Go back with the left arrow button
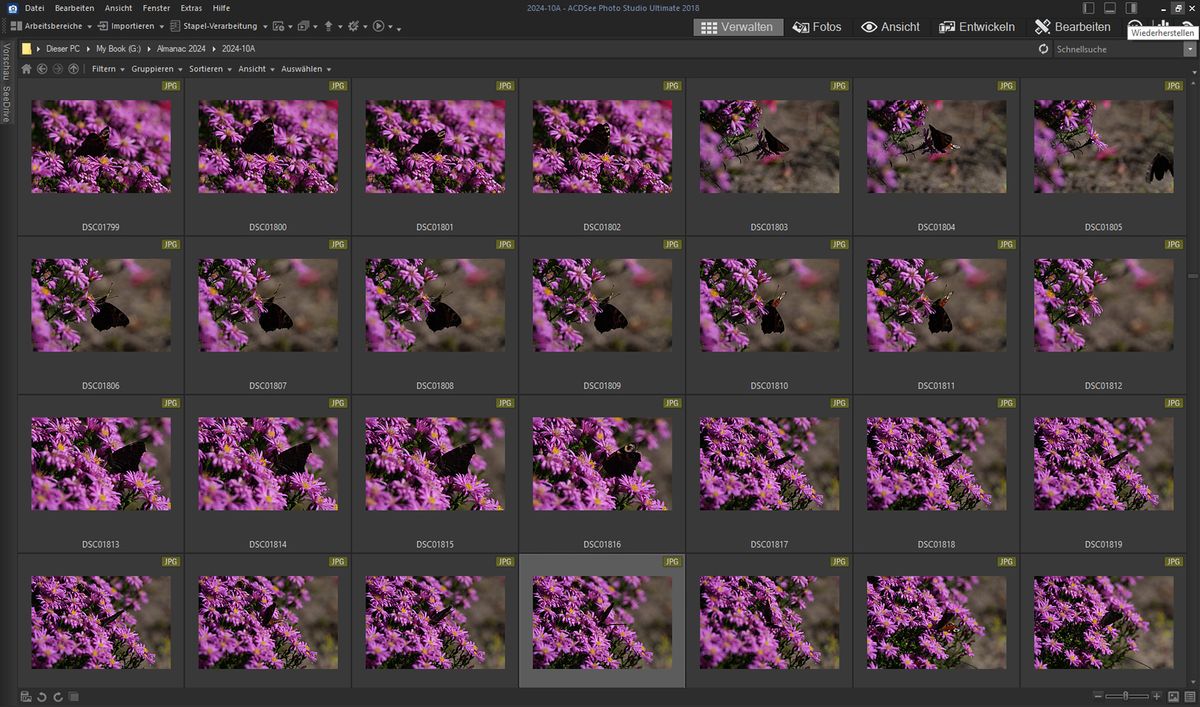1200x707 pixels. pos(42,69)
